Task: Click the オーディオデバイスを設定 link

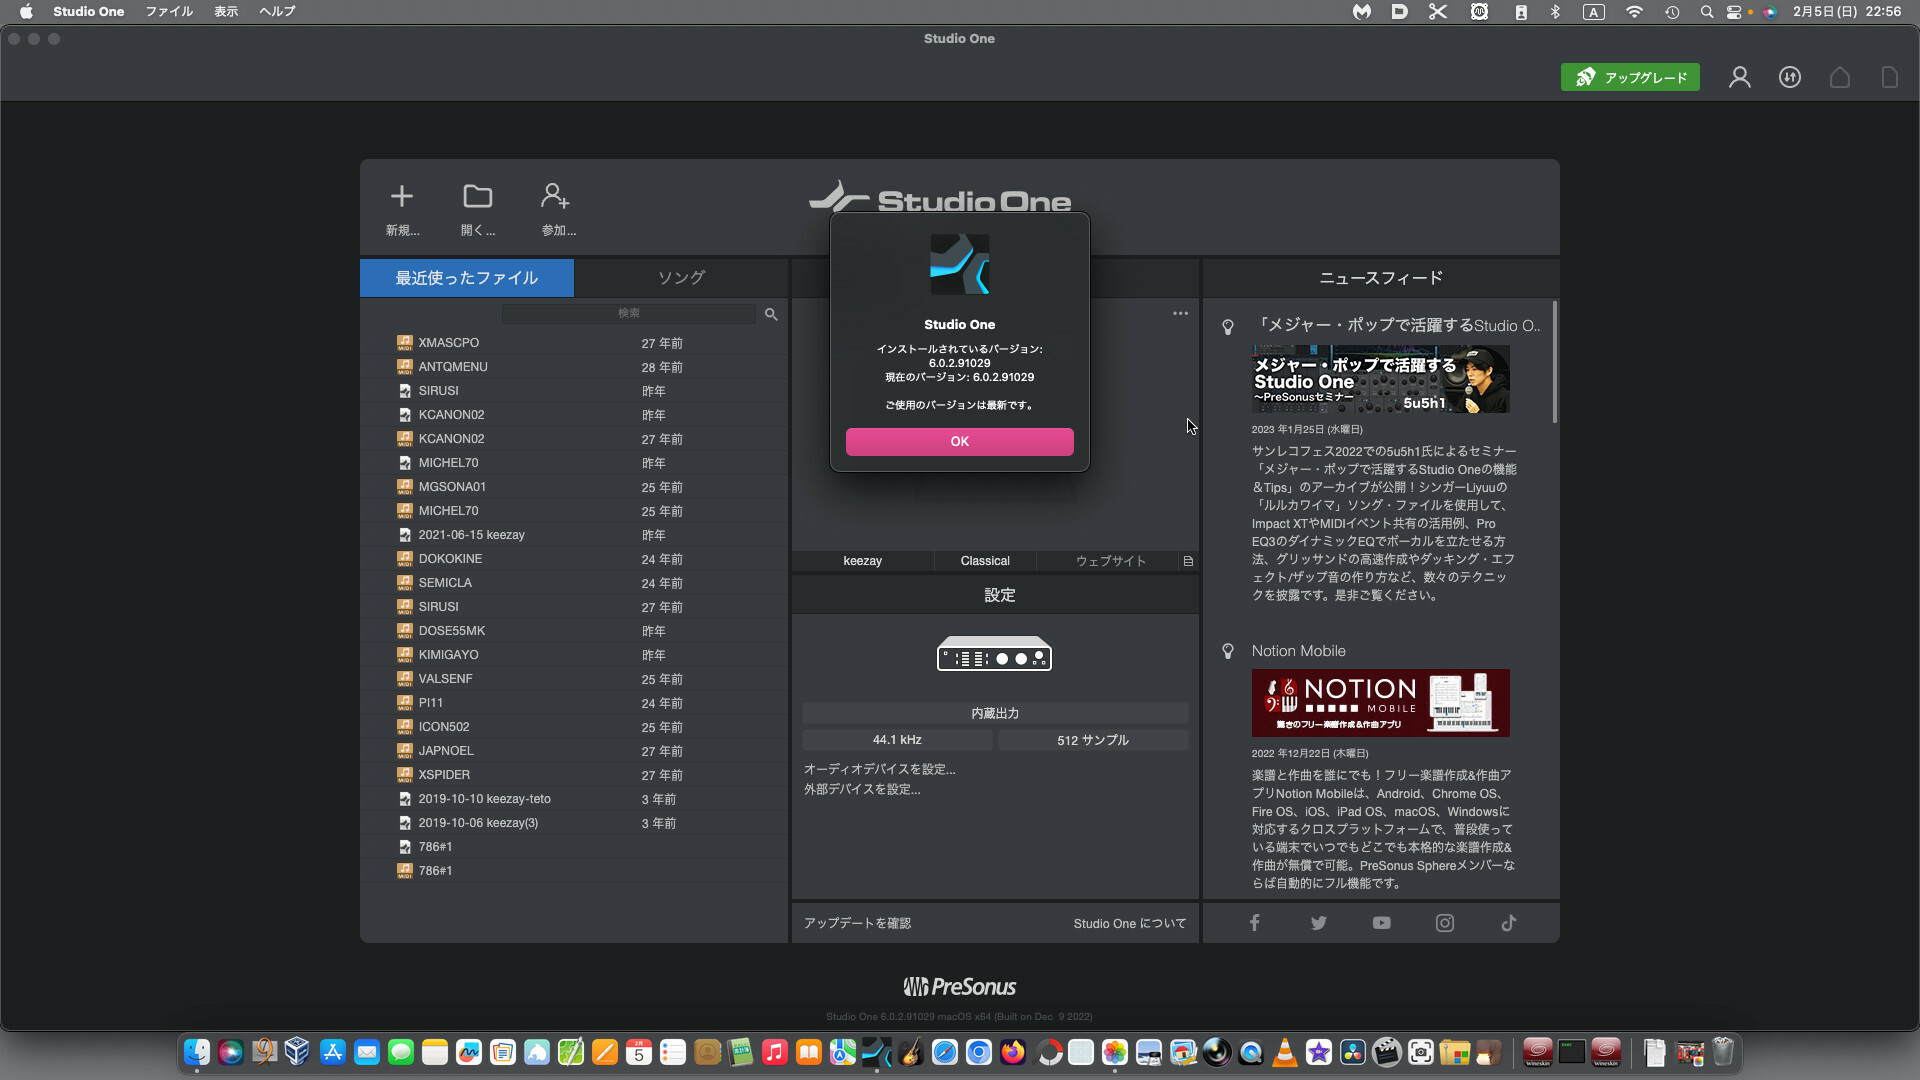Action: pos(880,769)
